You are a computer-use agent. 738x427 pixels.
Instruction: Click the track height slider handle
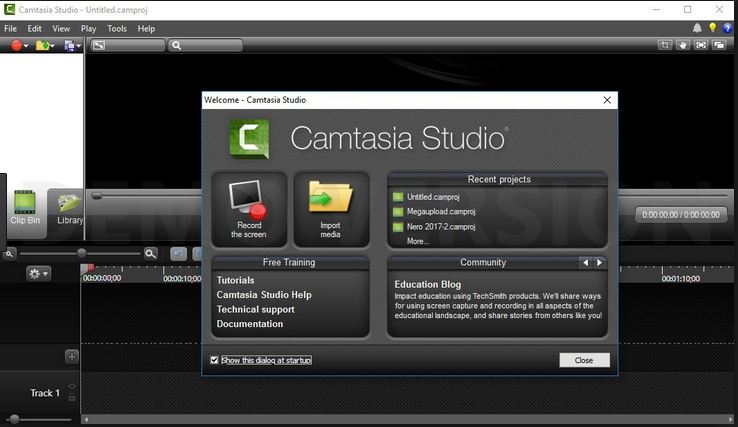tap(15, 419)
